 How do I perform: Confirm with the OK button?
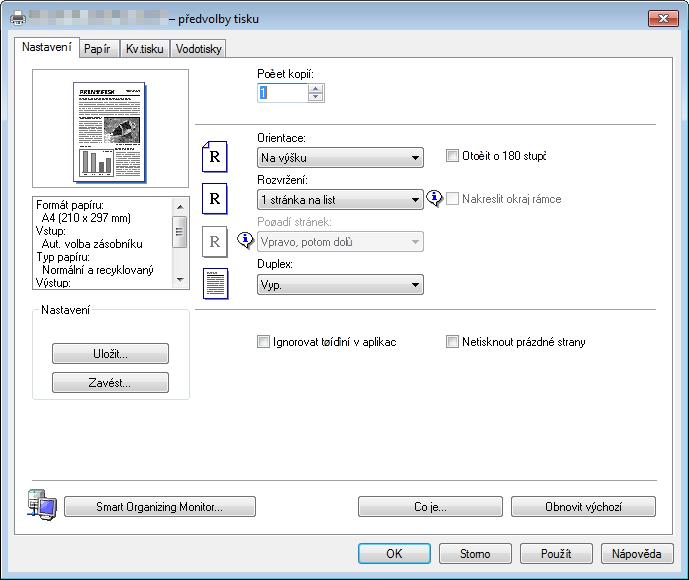pyautogui.click(x=394, y=554)
